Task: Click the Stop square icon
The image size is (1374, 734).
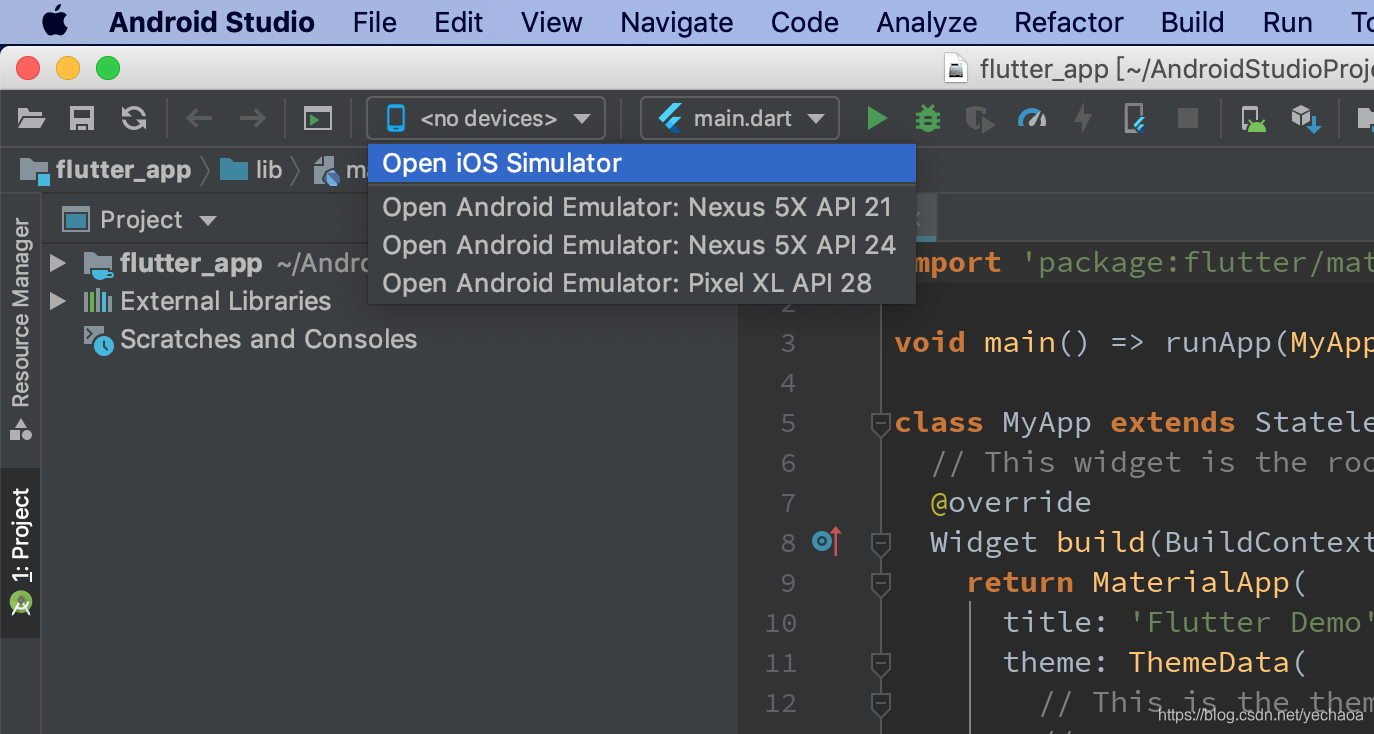Action: [1188, 119]
